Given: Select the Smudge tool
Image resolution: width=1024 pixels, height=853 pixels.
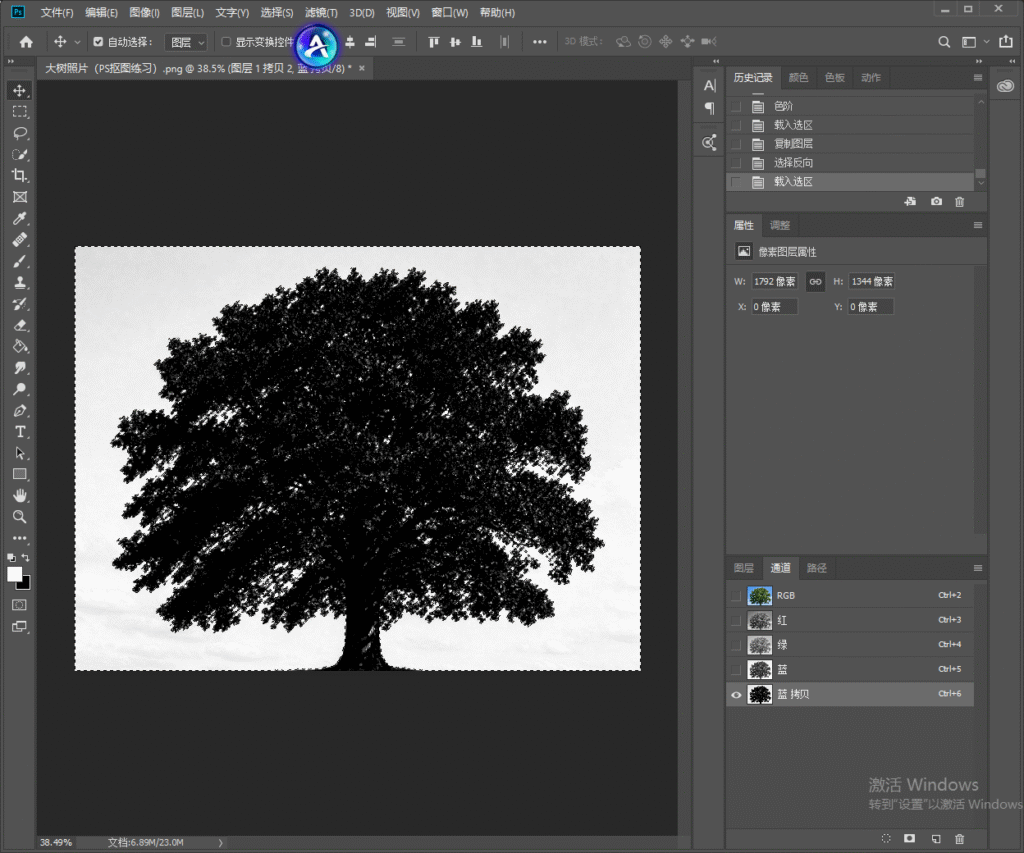Looking at the screenshot, I should pyautogui.click(x=20, y=368).
